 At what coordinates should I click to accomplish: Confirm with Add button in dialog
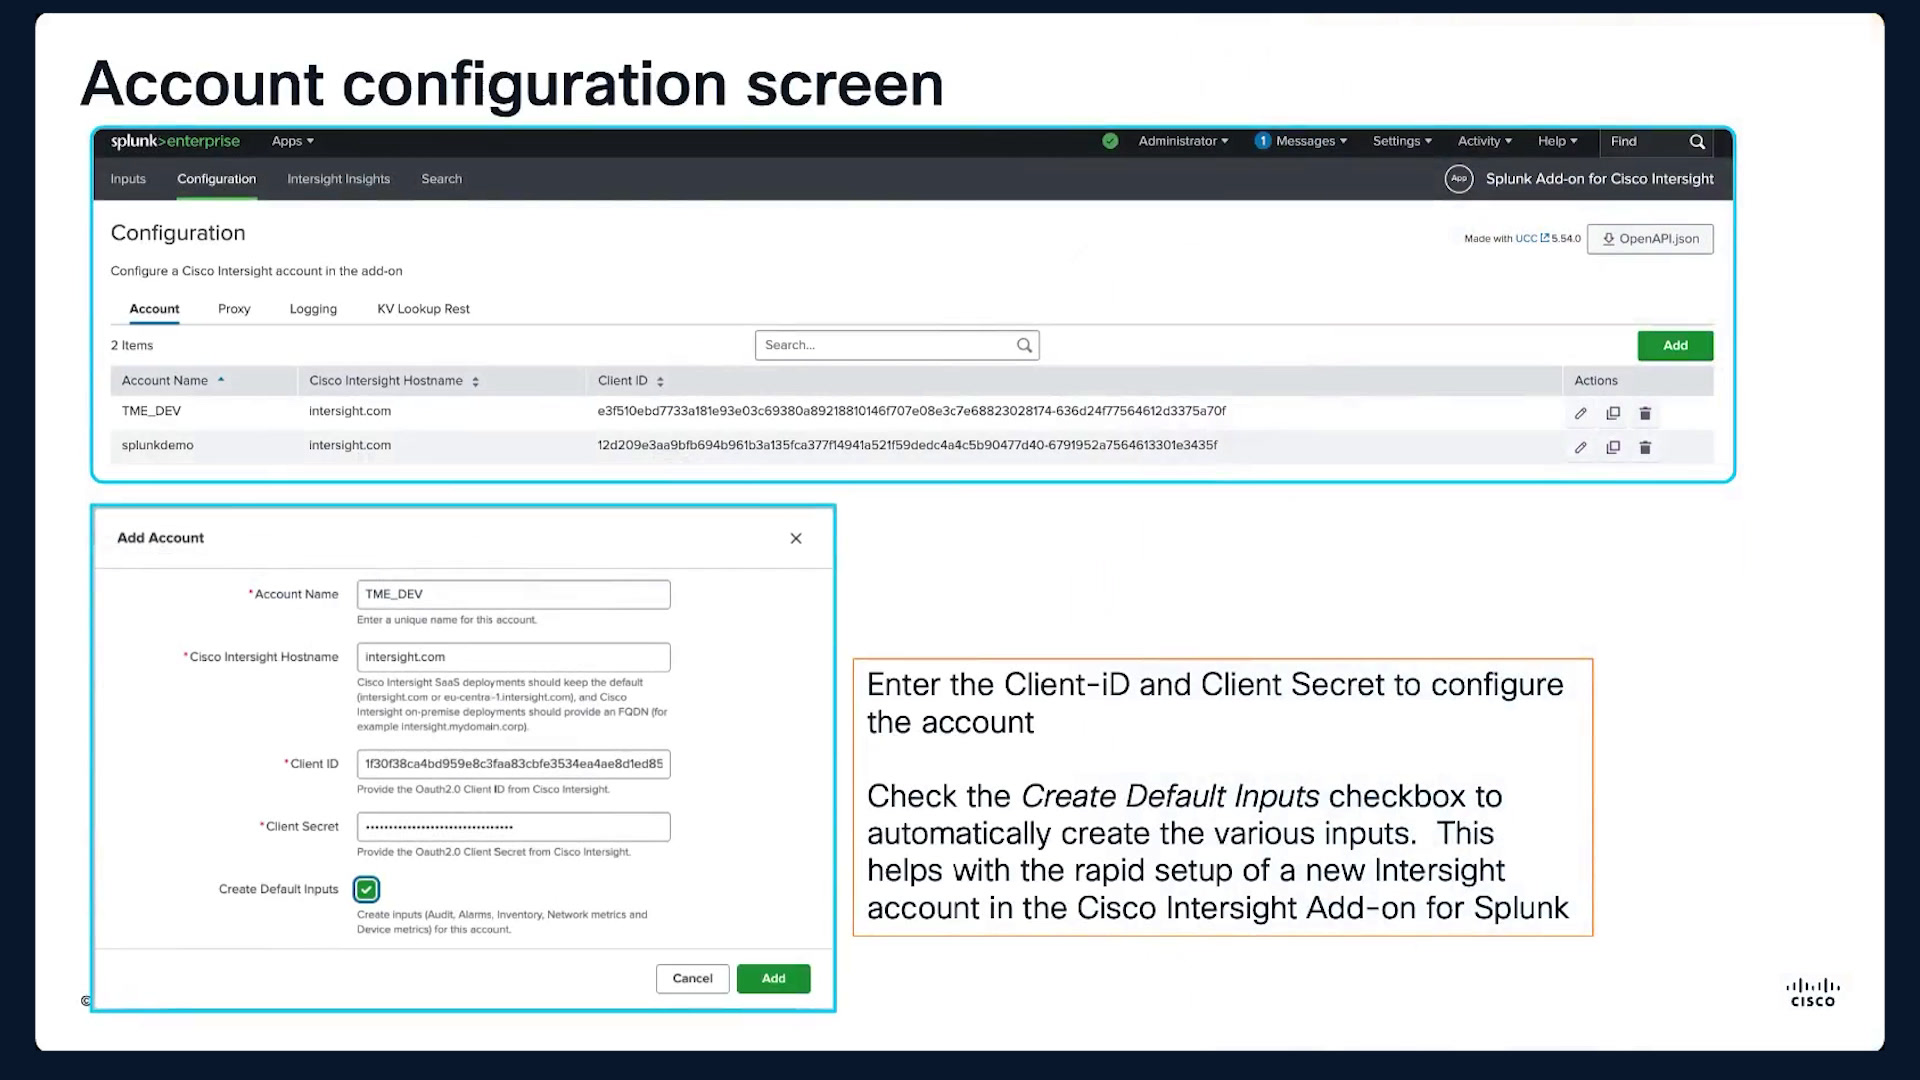pos(773,978)
